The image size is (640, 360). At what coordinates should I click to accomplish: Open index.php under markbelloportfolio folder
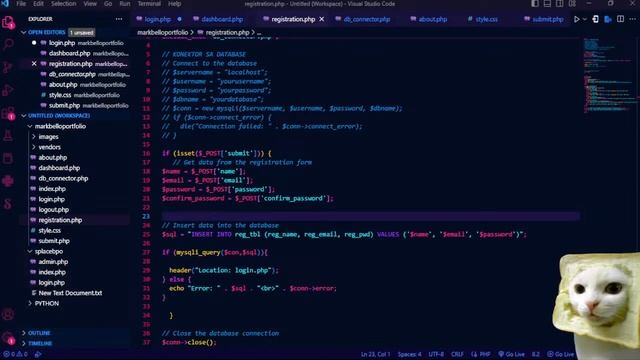(52, 189)
